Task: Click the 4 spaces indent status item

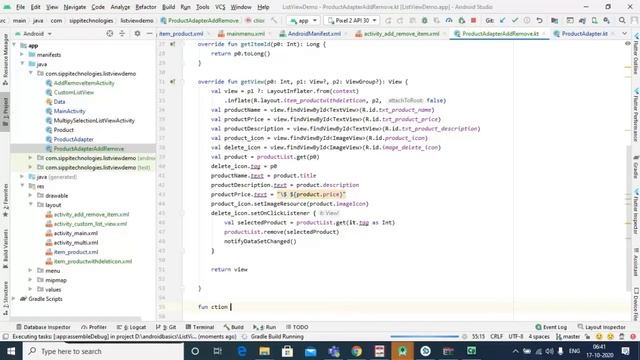Action: [539, 337]
